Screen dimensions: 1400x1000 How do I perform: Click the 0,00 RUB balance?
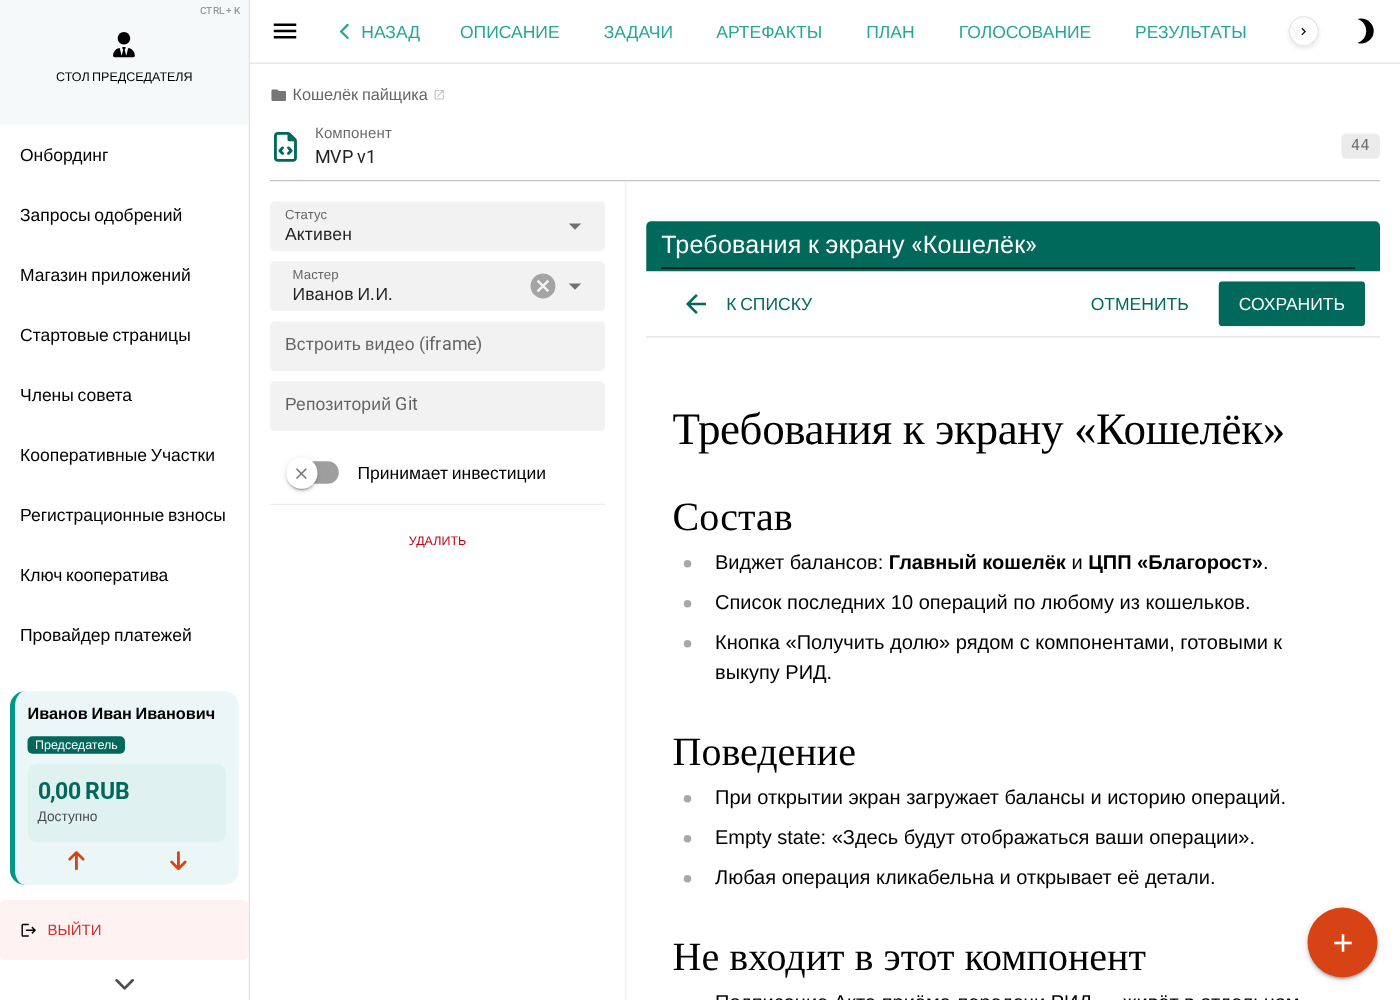coord(84,791)
